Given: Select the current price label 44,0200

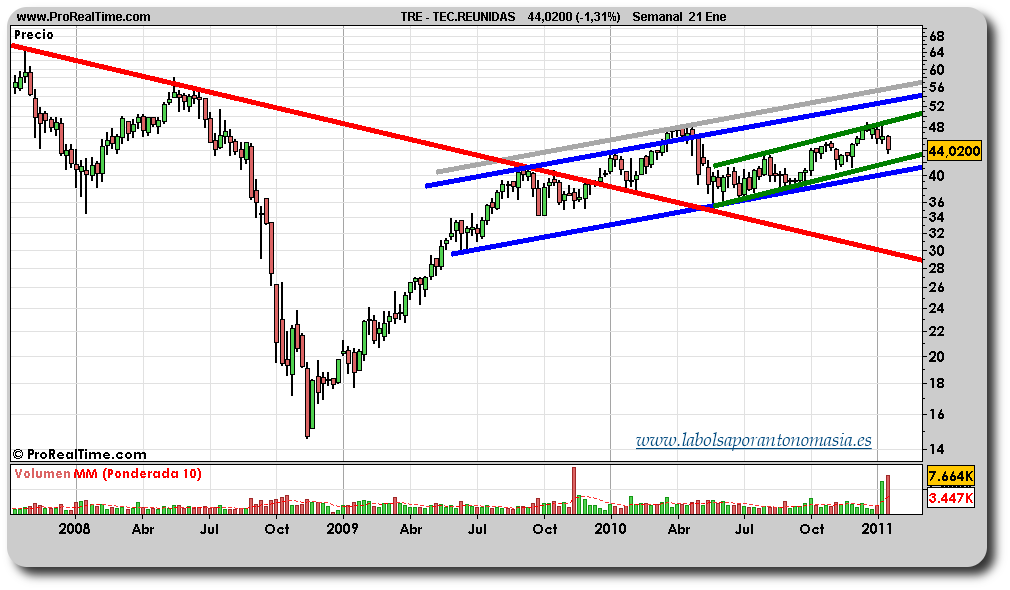Looking at the screenshot, I should point(954,151).
